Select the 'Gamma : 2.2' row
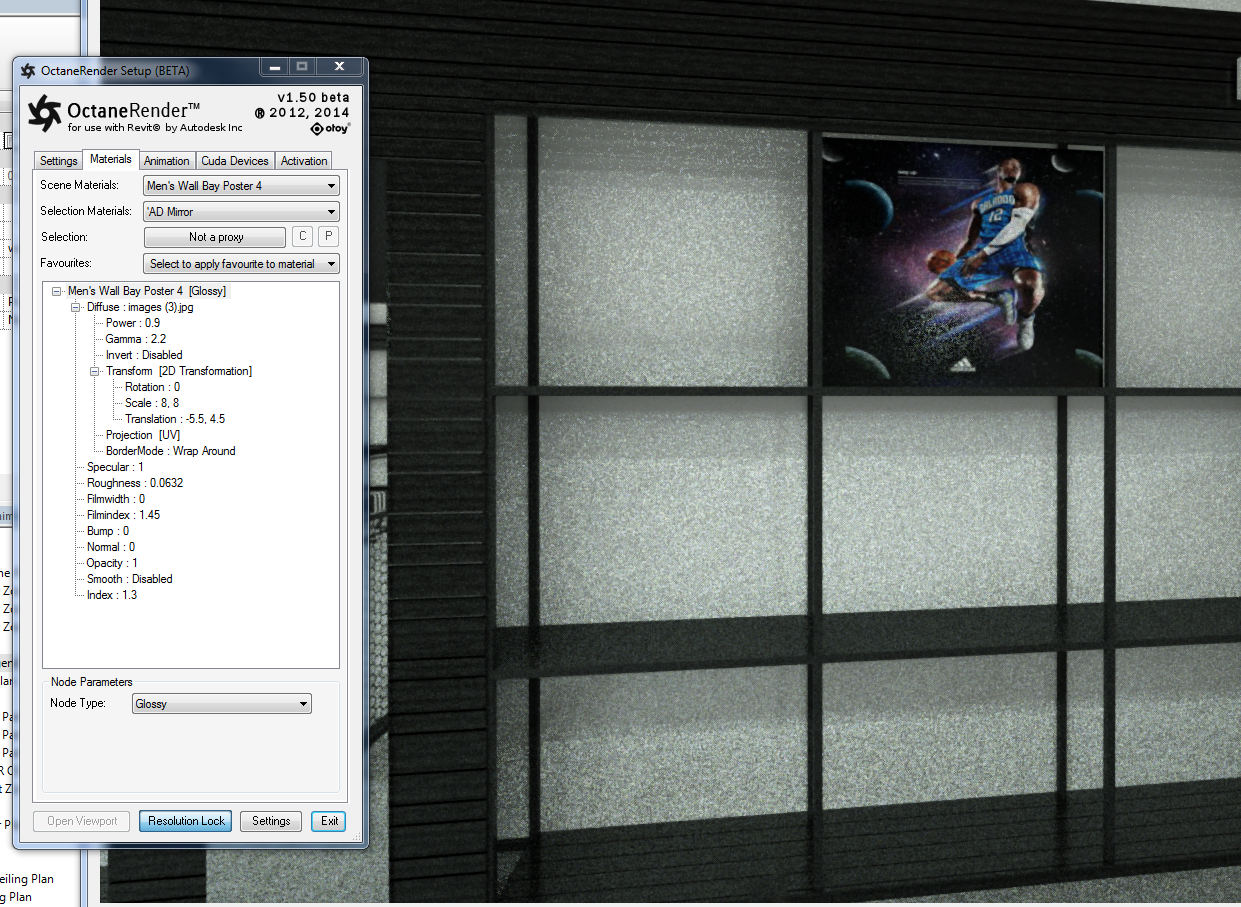 135,339
